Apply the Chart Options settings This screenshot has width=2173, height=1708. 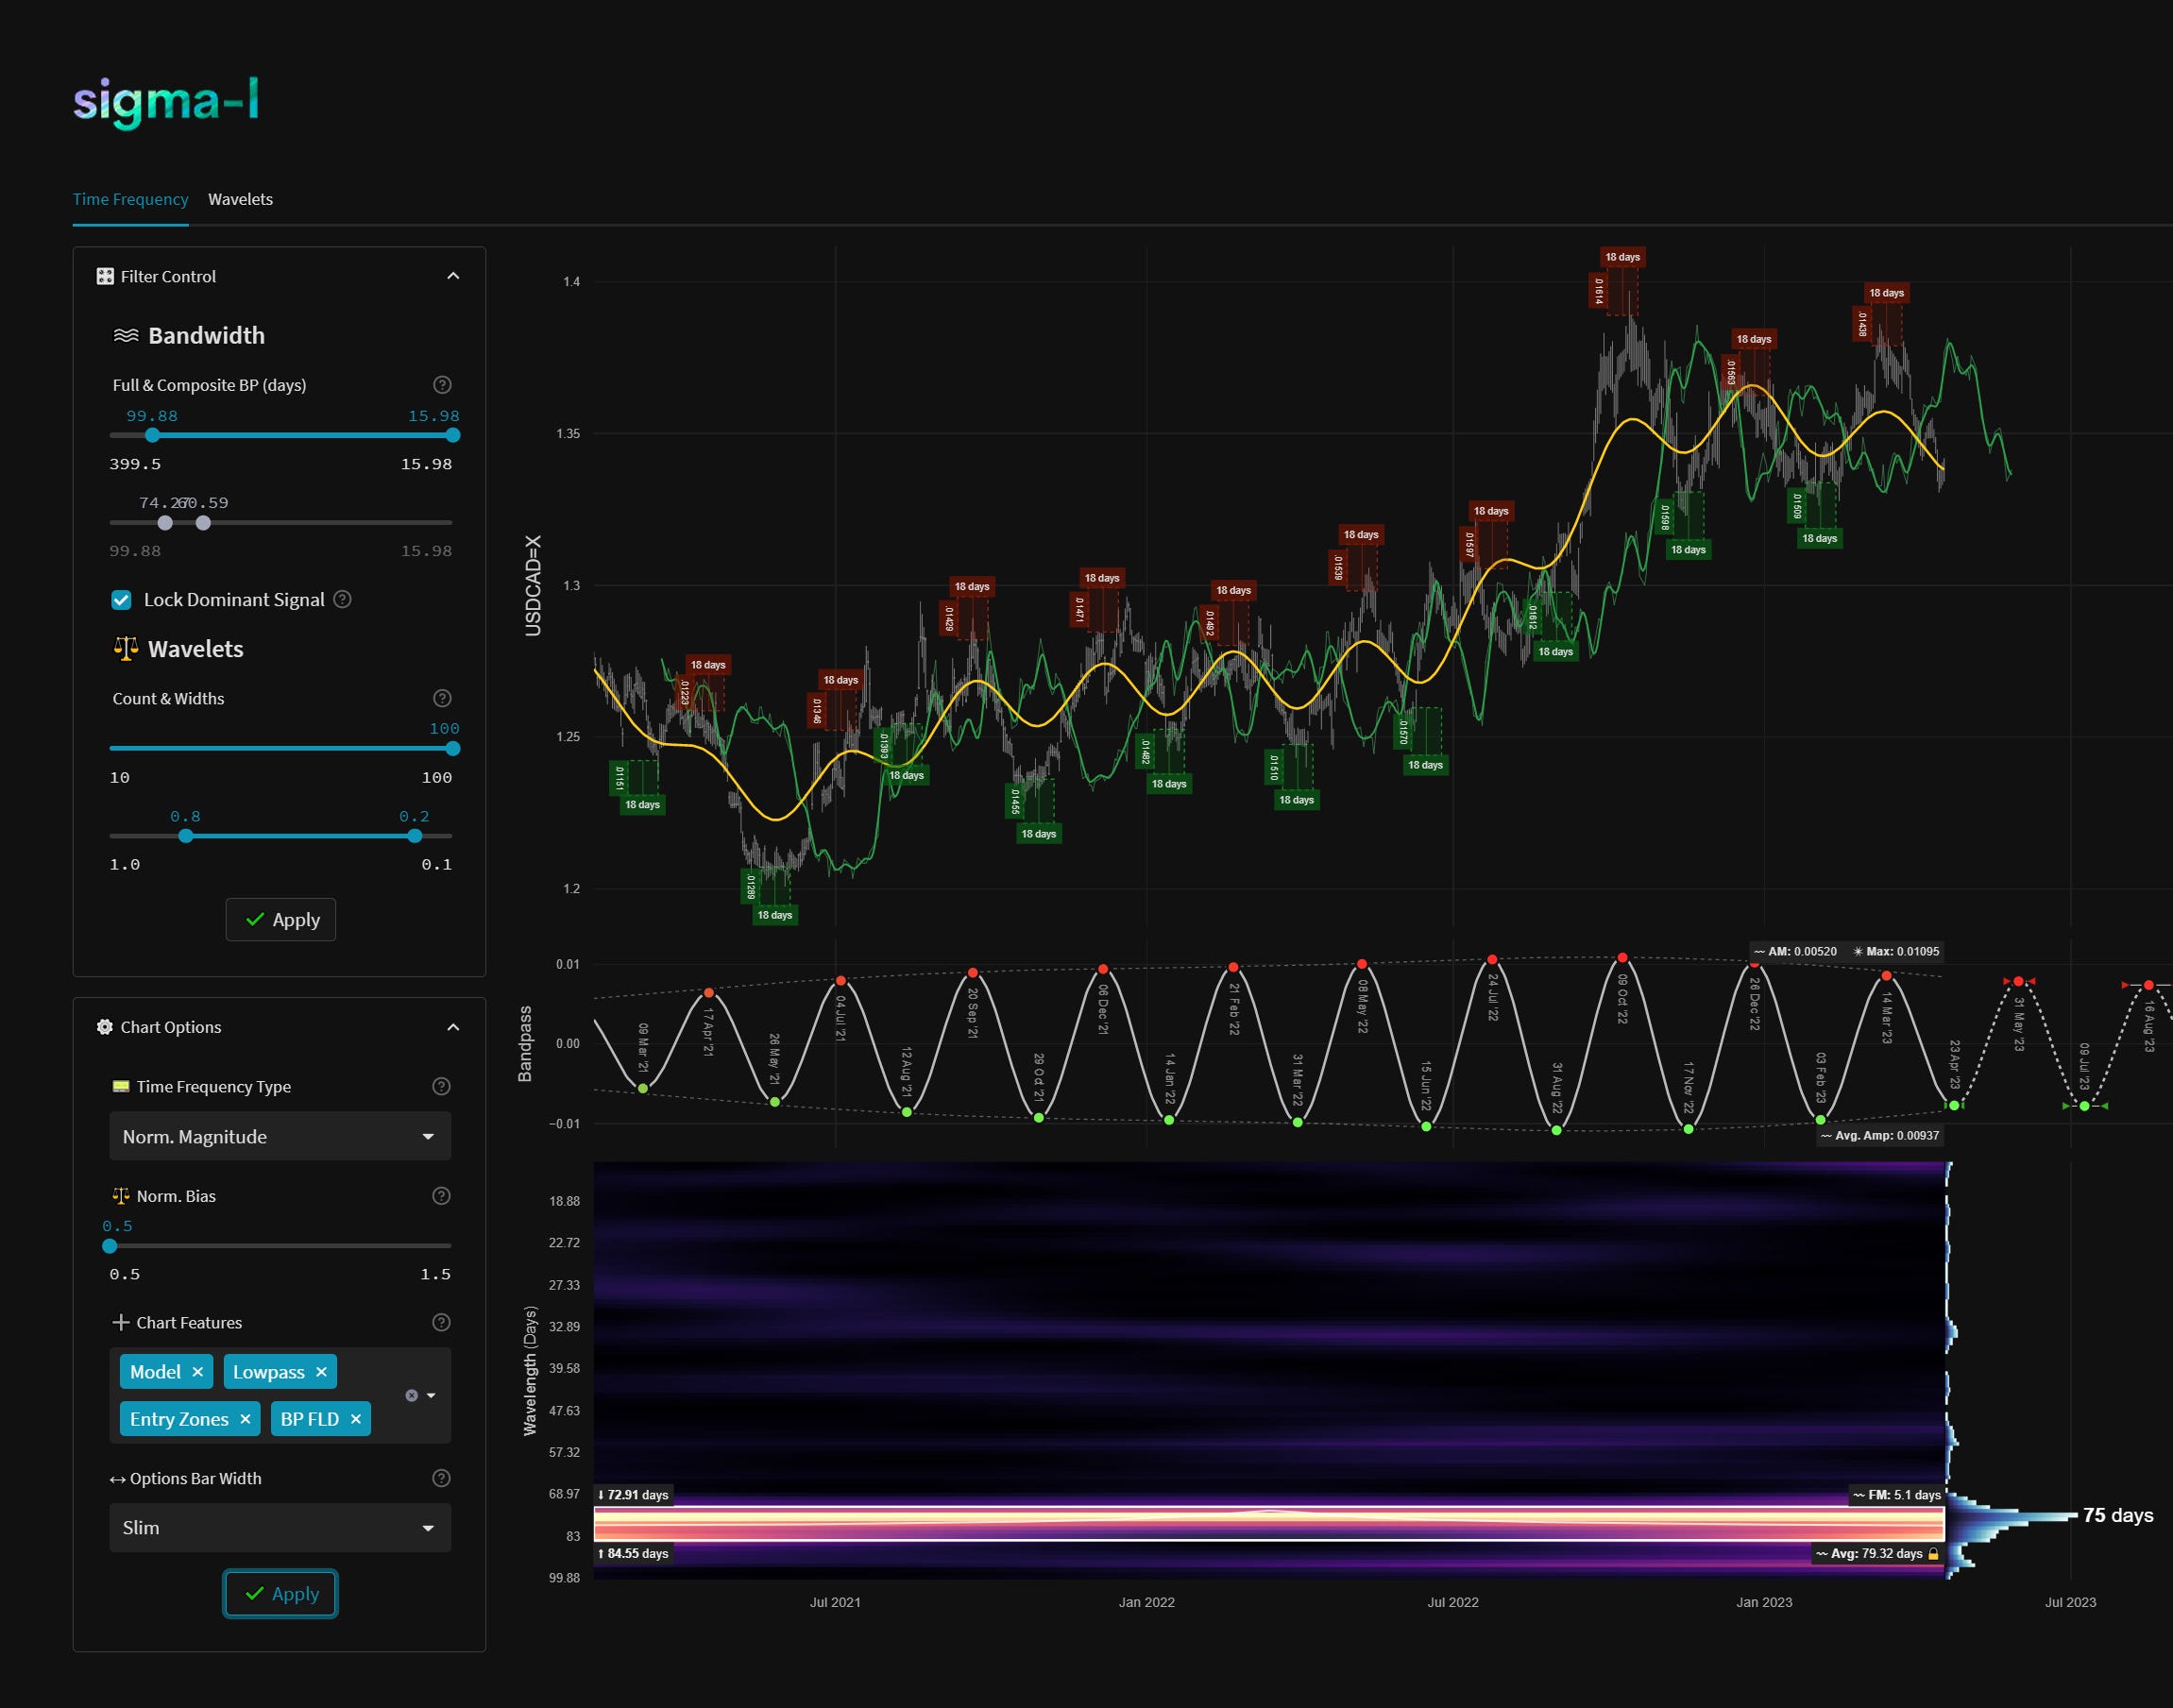click(280, 1594)
